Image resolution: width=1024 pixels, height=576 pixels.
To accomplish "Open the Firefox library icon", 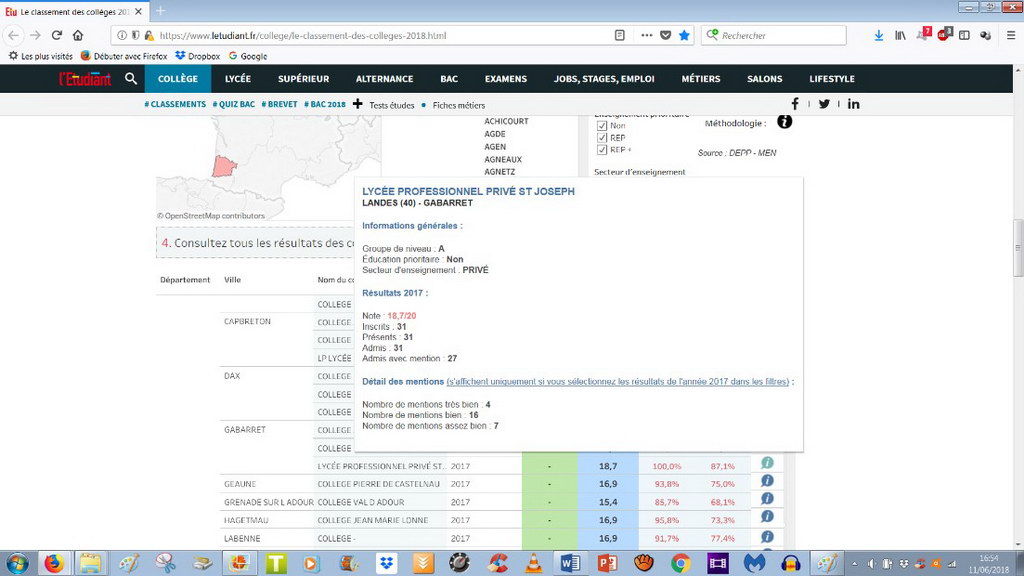I will [900, 35].
